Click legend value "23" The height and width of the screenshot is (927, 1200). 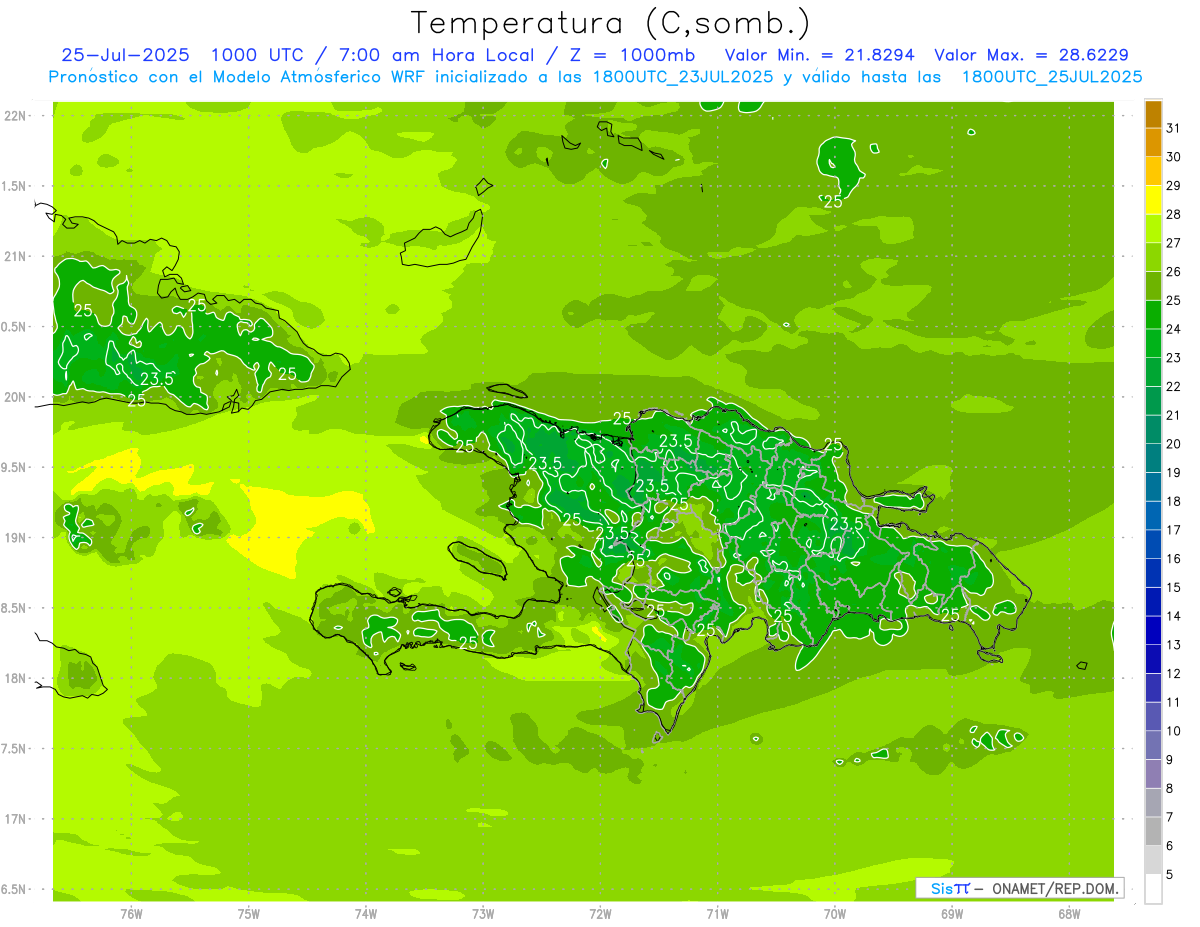(x=1173, y=358)
